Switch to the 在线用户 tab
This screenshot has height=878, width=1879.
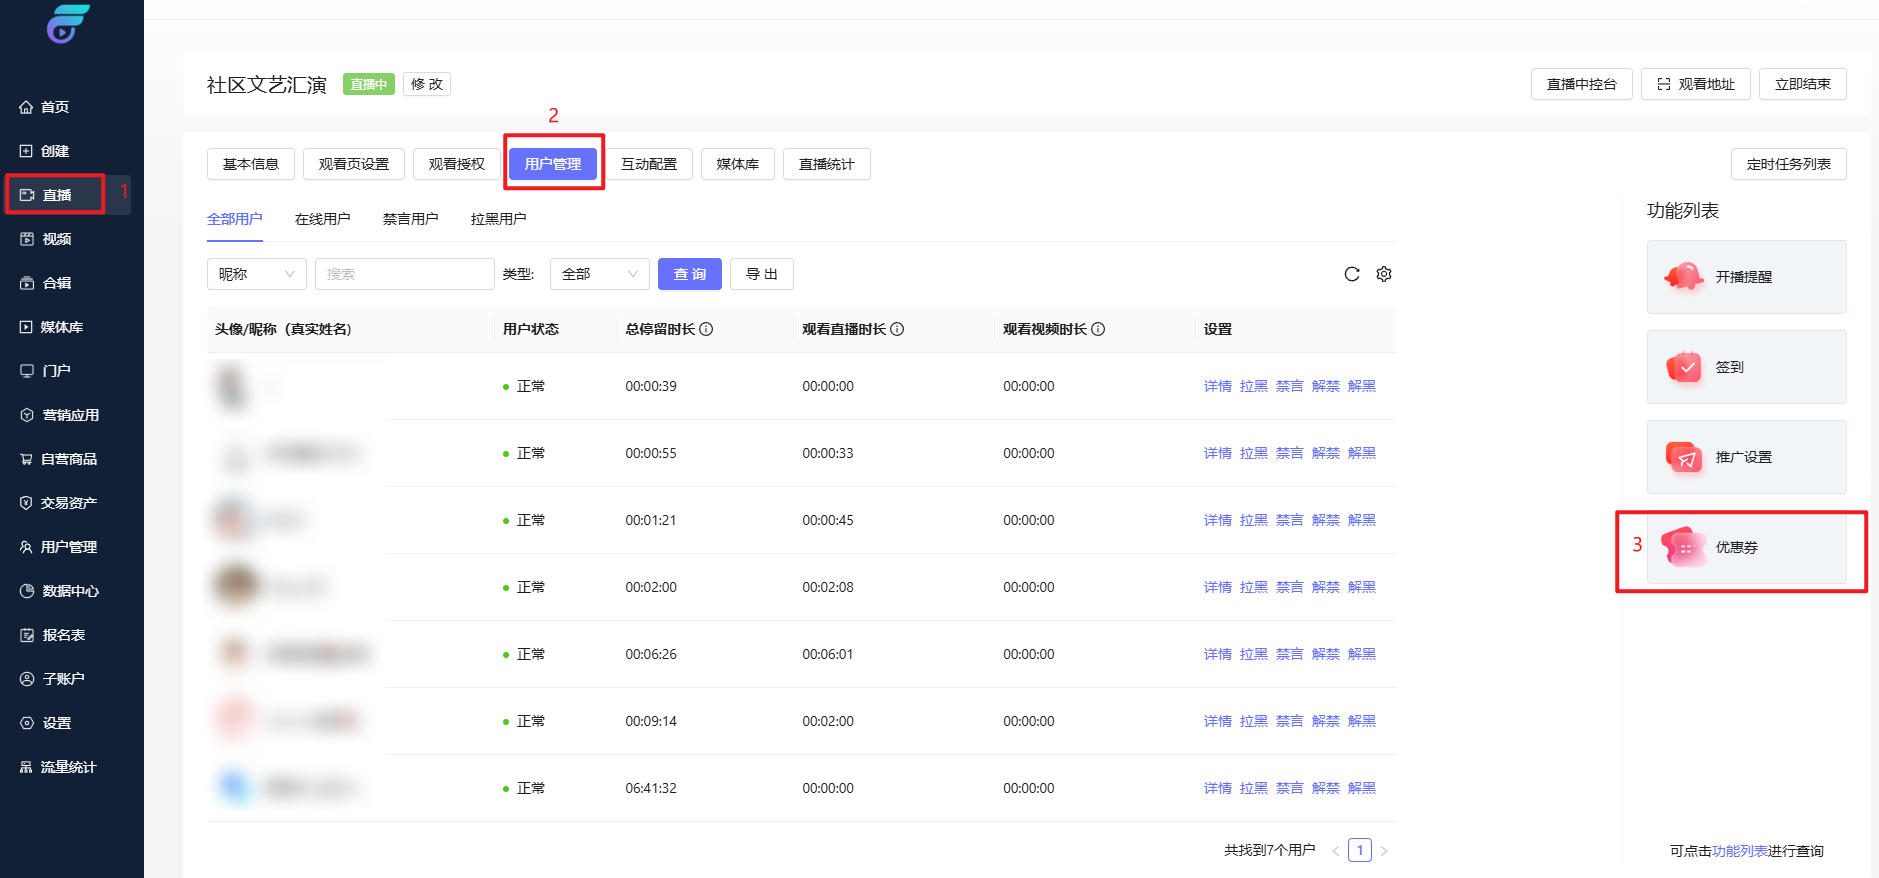point(322,219)
